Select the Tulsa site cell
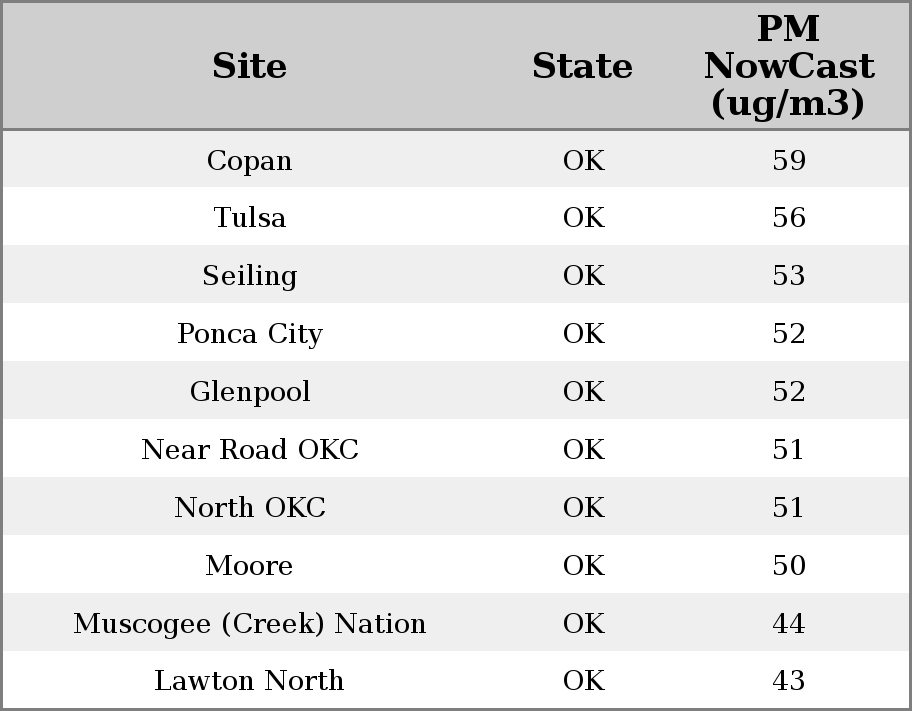This screenshot has height=711, width=912. click(249, 218)
